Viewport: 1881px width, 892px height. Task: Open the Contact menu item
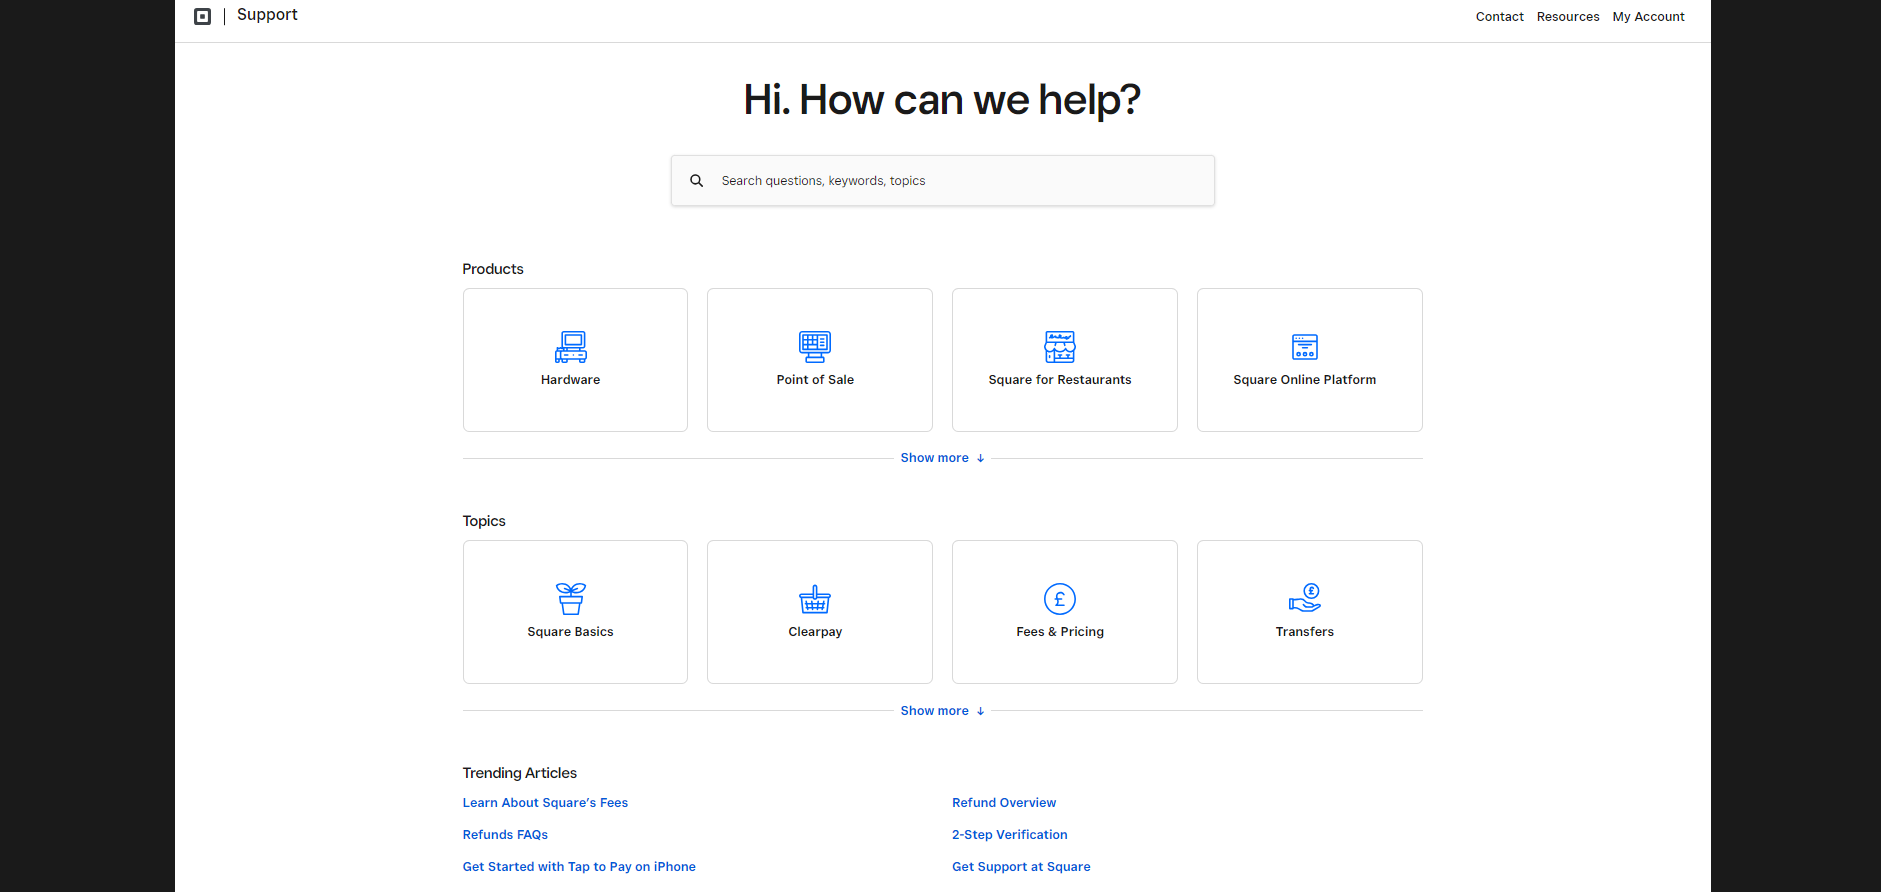[x=1499, y=17]
